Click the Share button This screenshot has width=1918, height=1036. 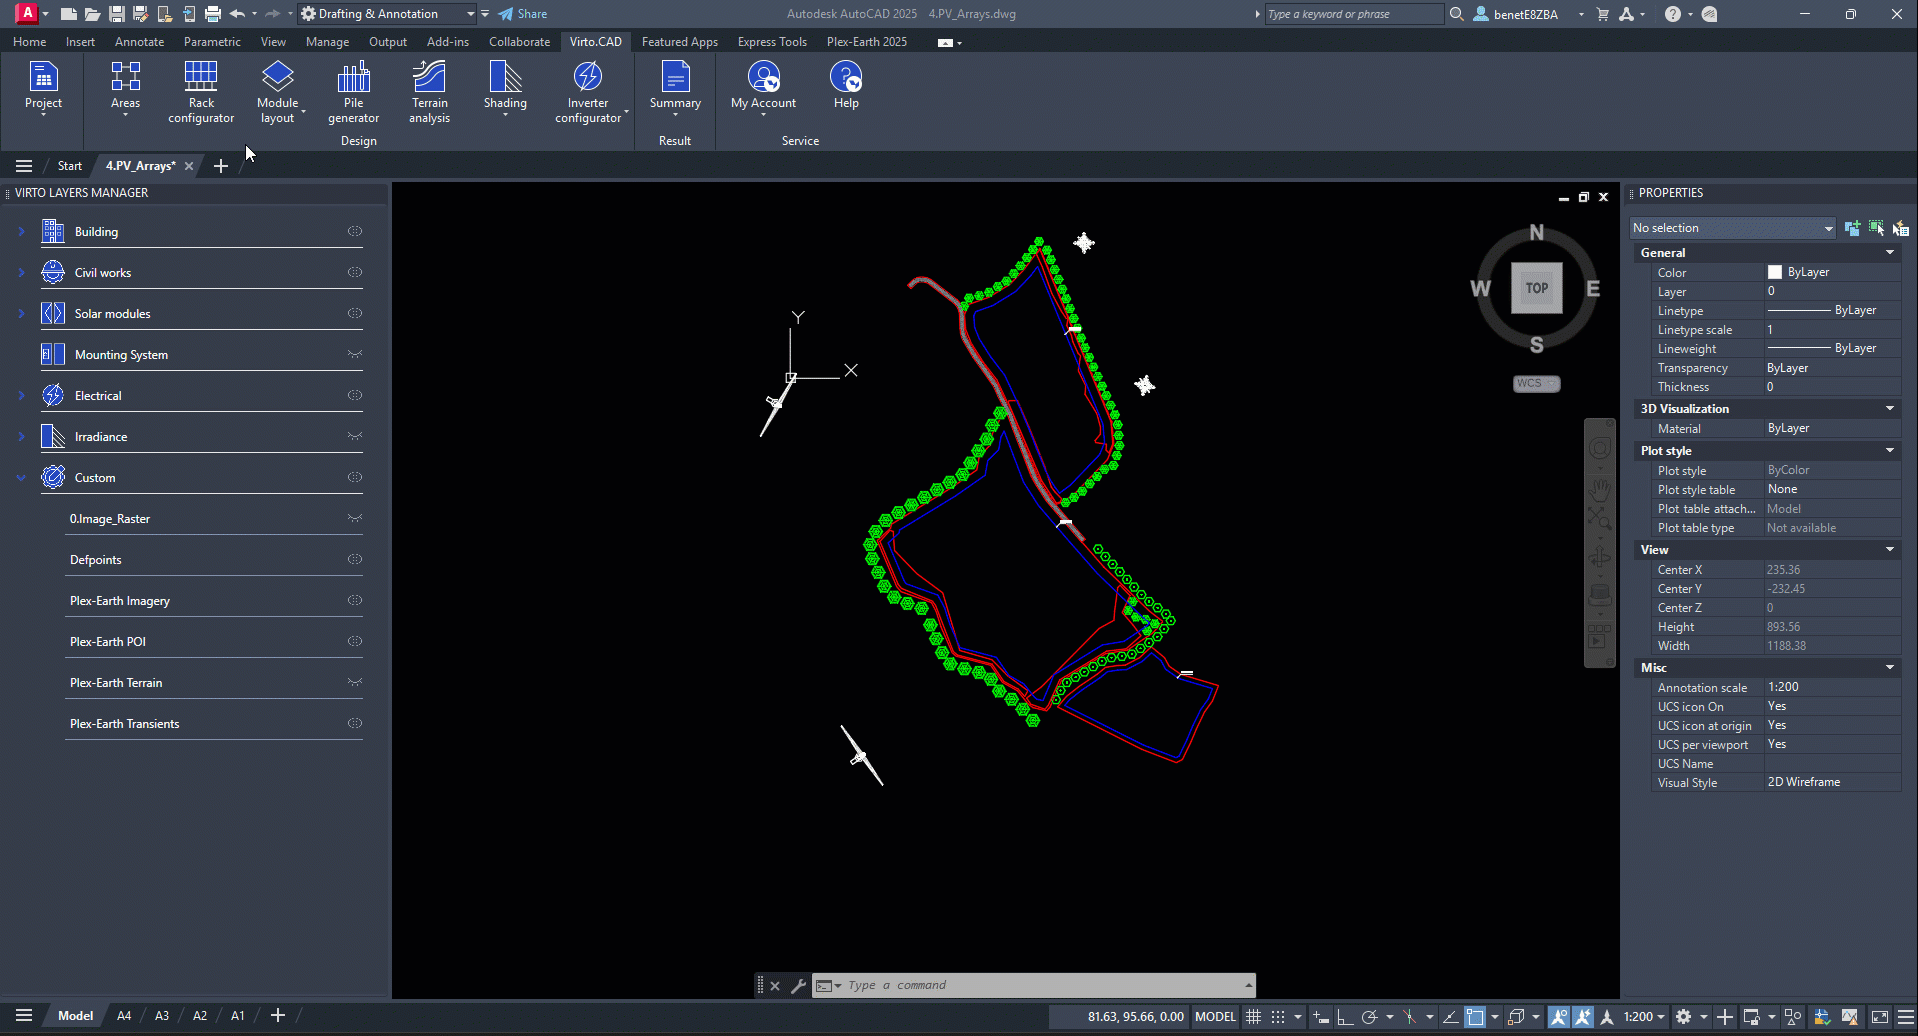(523, 14)
